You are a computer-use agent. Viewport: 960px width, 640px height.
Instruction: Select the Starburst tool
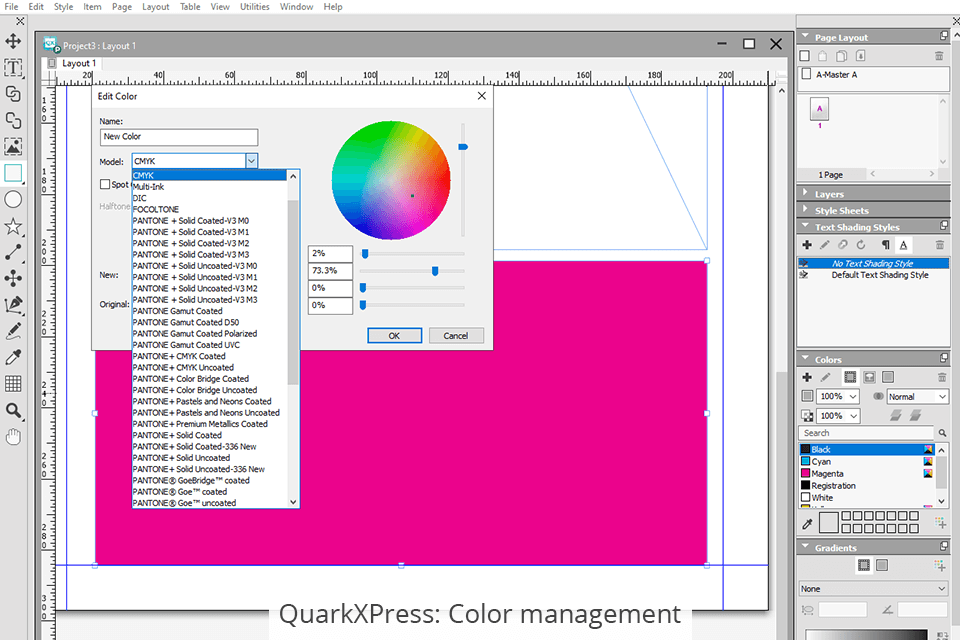(13, 227)
